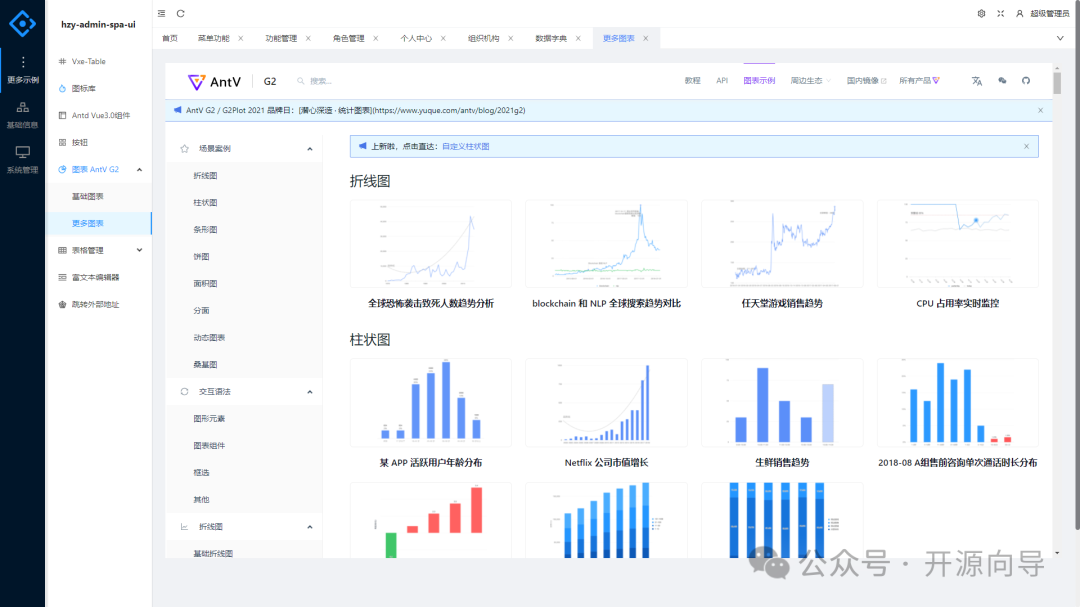Switch to the 首页 tab

coord(169,39)
